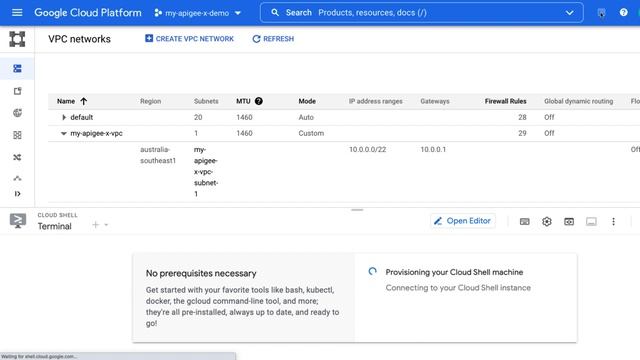Open new terminal tab dropdown arrow
Viewport: 640px width, 360px height.
[x=106, y=225]
